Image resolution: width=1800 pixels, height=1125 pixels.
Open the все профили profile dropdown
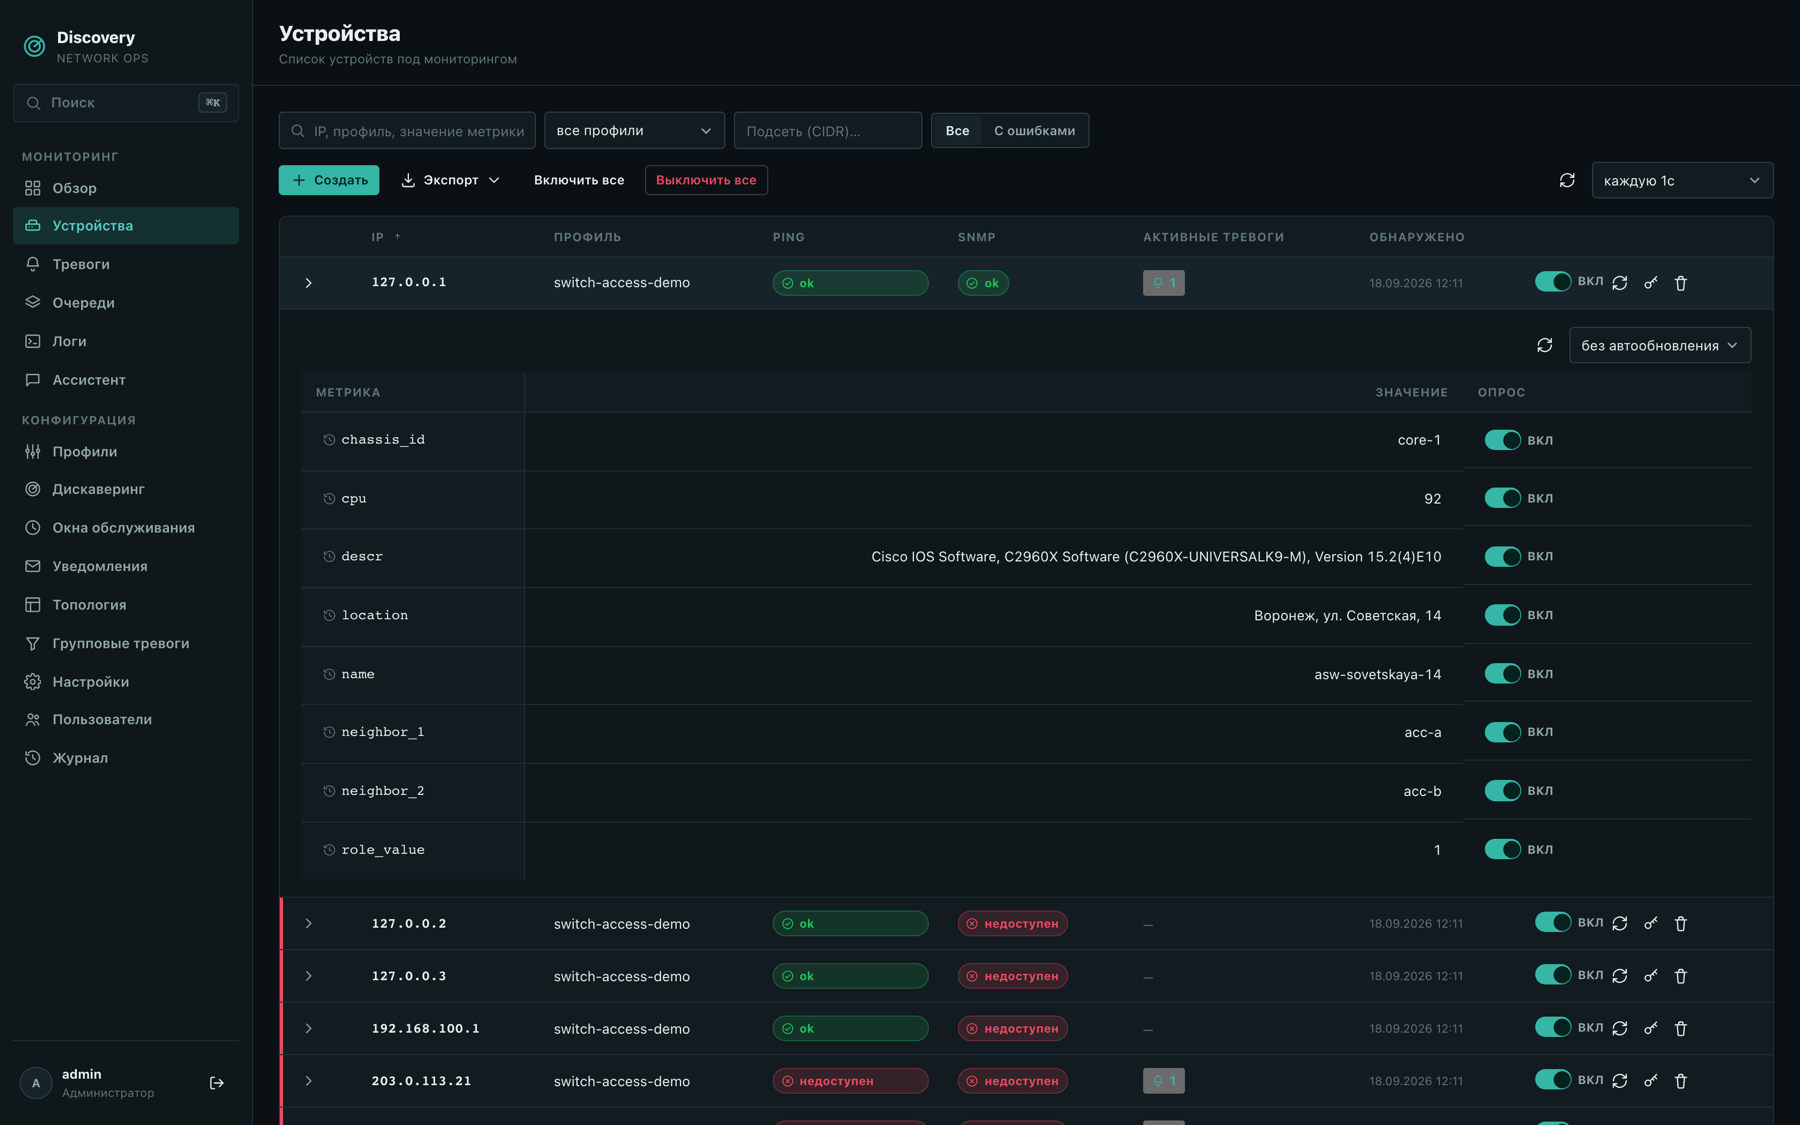(x=634, y=131)
